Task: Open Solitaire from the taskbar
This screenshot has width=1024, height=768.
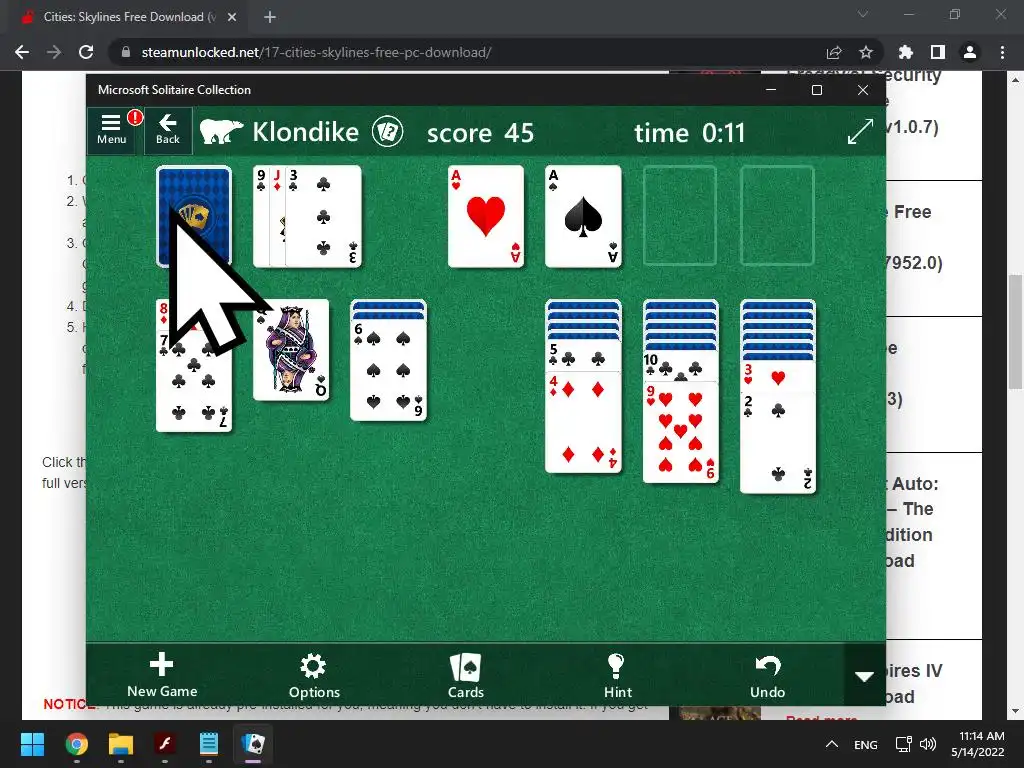Action: point(253,744)
